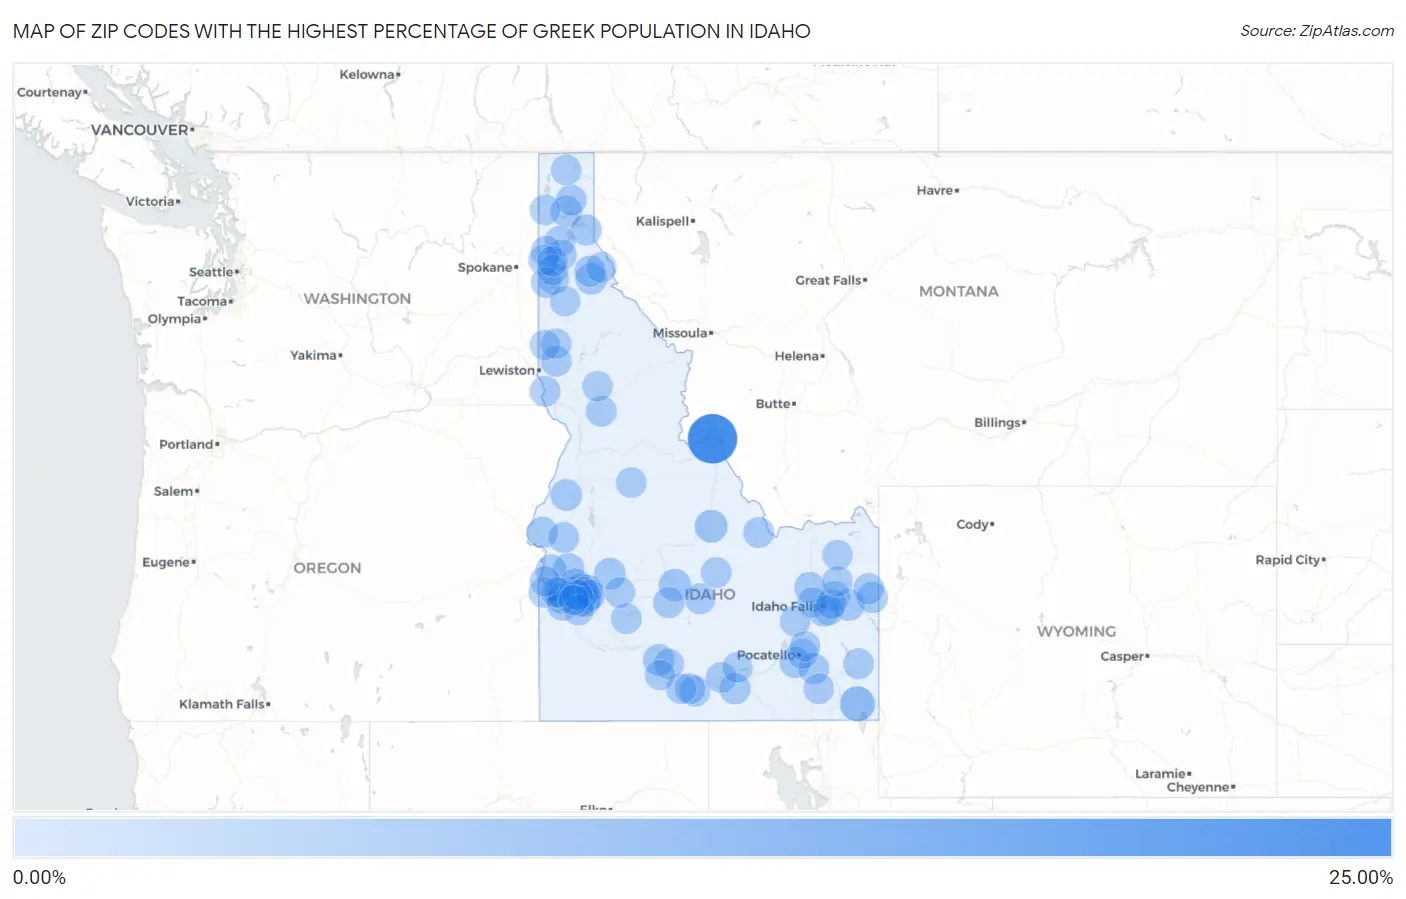This screenshot has height=899, width=1406.
Task: Click the Source: ZipAtlas.com text
Action: tap(1317, 31)
